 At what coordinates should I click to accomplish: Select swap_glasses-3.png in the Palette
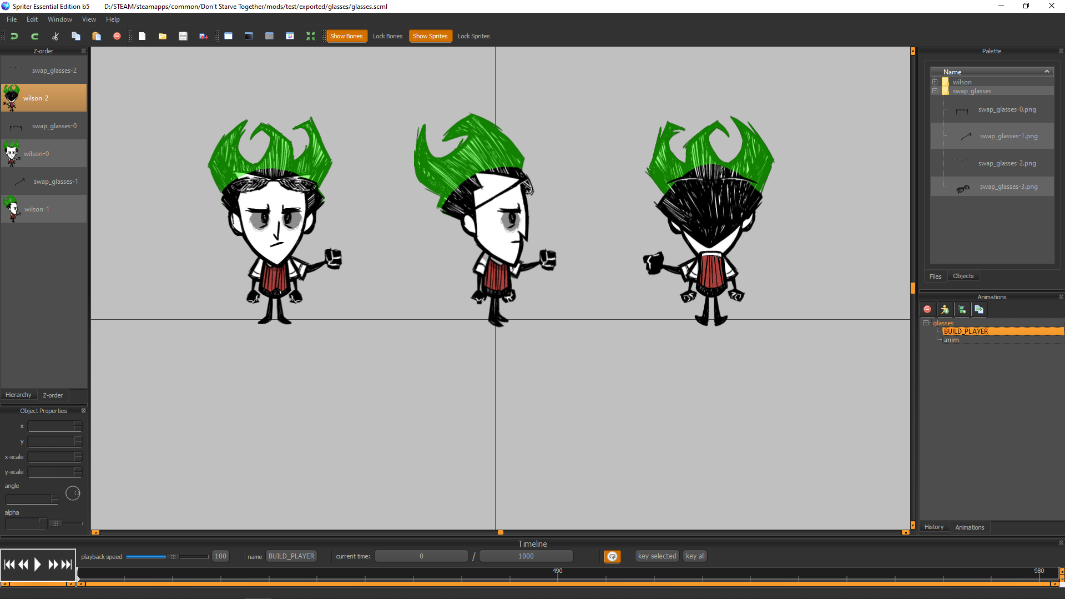pyautogui.click(x=1007, y=187)
